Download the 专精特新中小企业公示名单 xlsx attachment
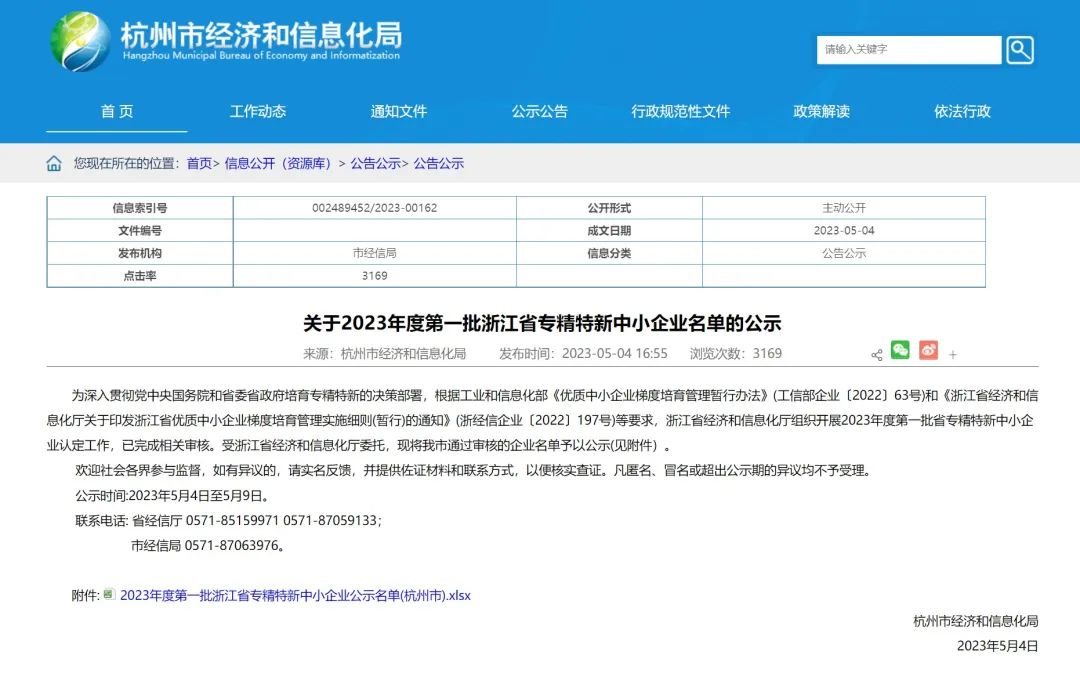 [x=295, y=595]
